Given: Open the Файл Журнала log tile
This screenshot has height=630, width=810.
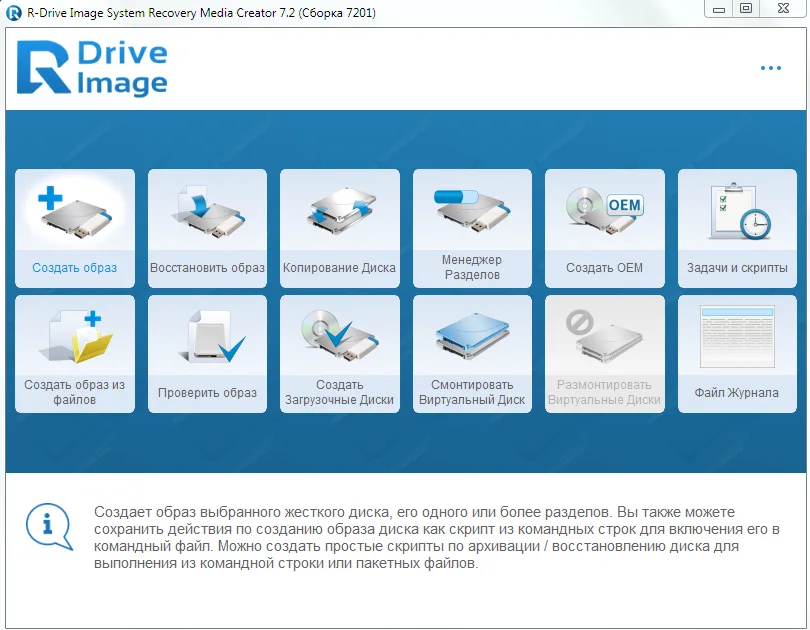Looking at the screenshot, I should 737,354.
